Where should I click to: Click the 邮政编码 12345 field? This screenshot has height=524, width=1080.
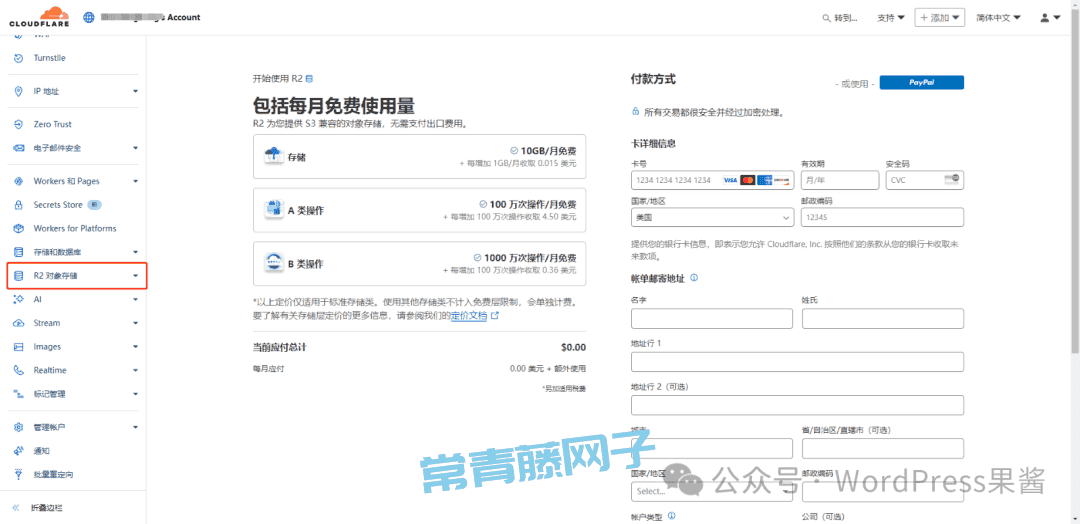point(882,217)
